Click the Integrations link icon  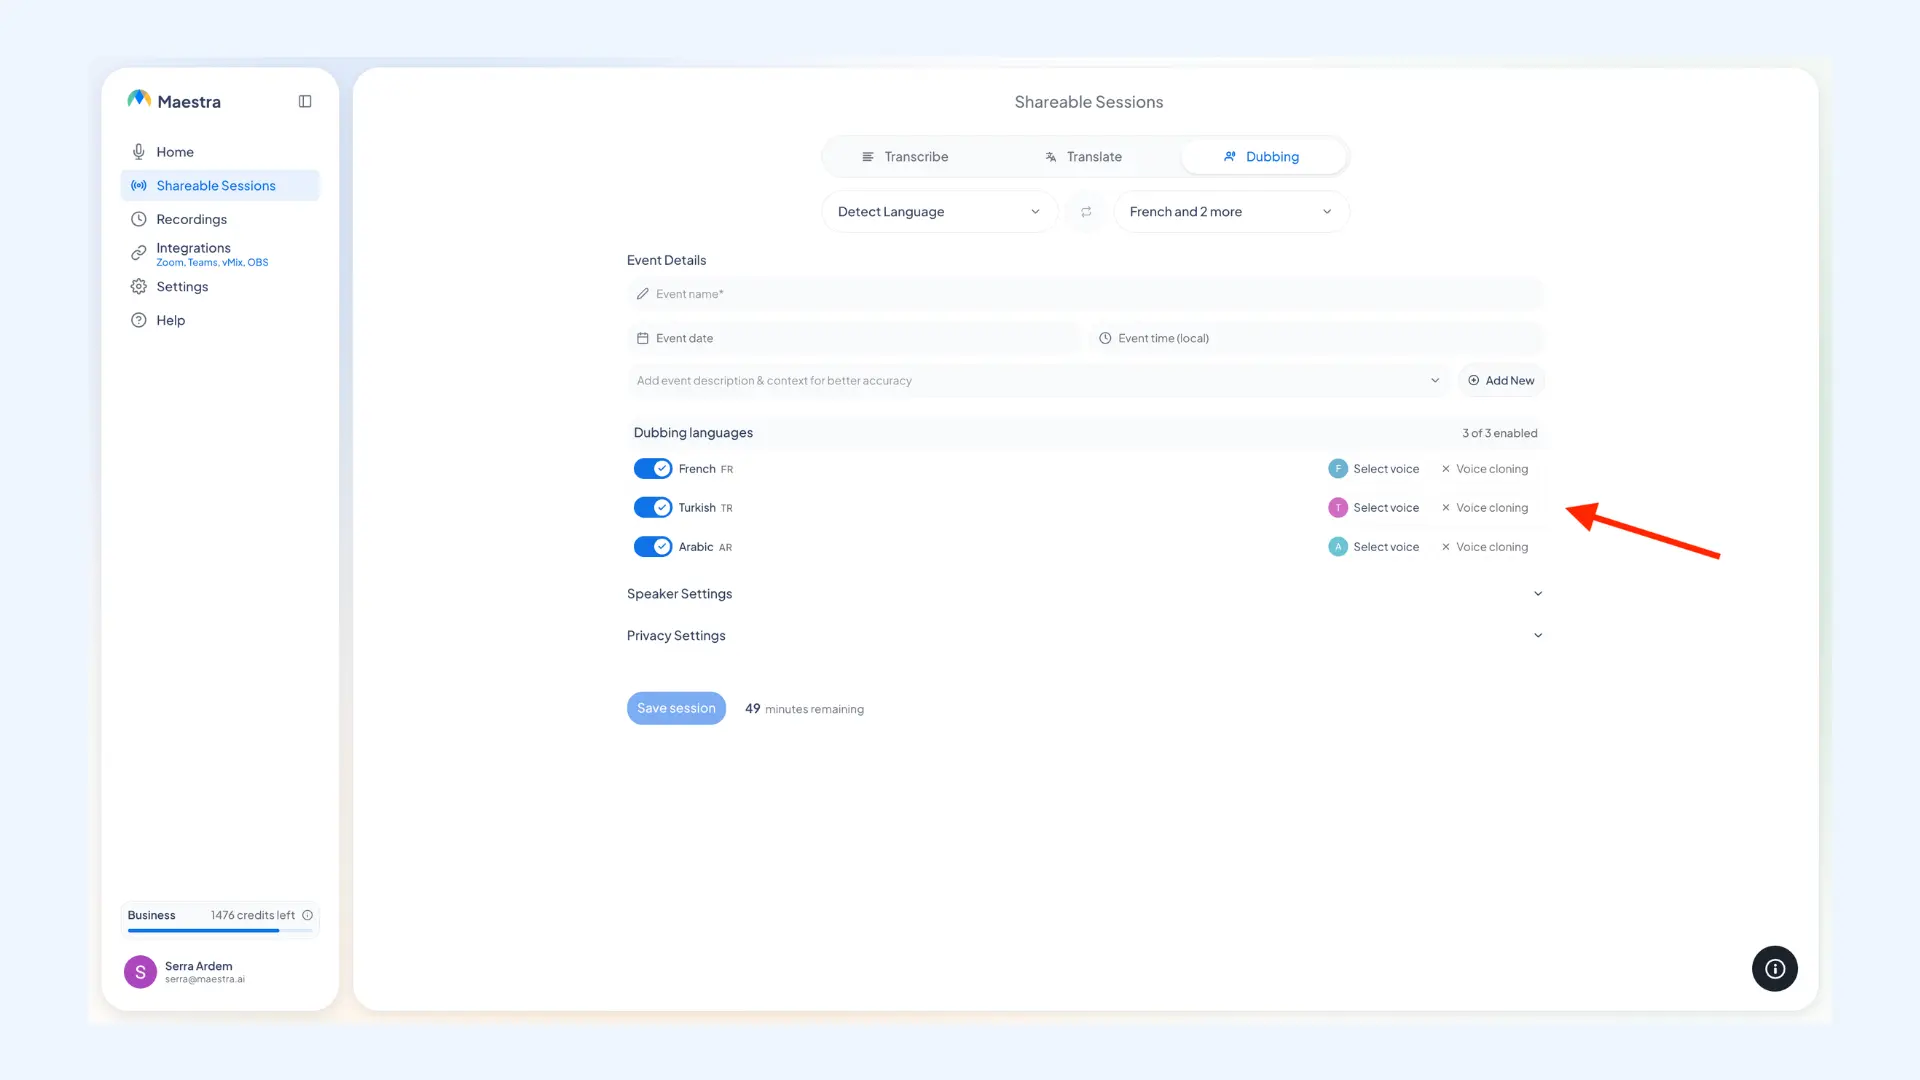(x=139, y=253)
